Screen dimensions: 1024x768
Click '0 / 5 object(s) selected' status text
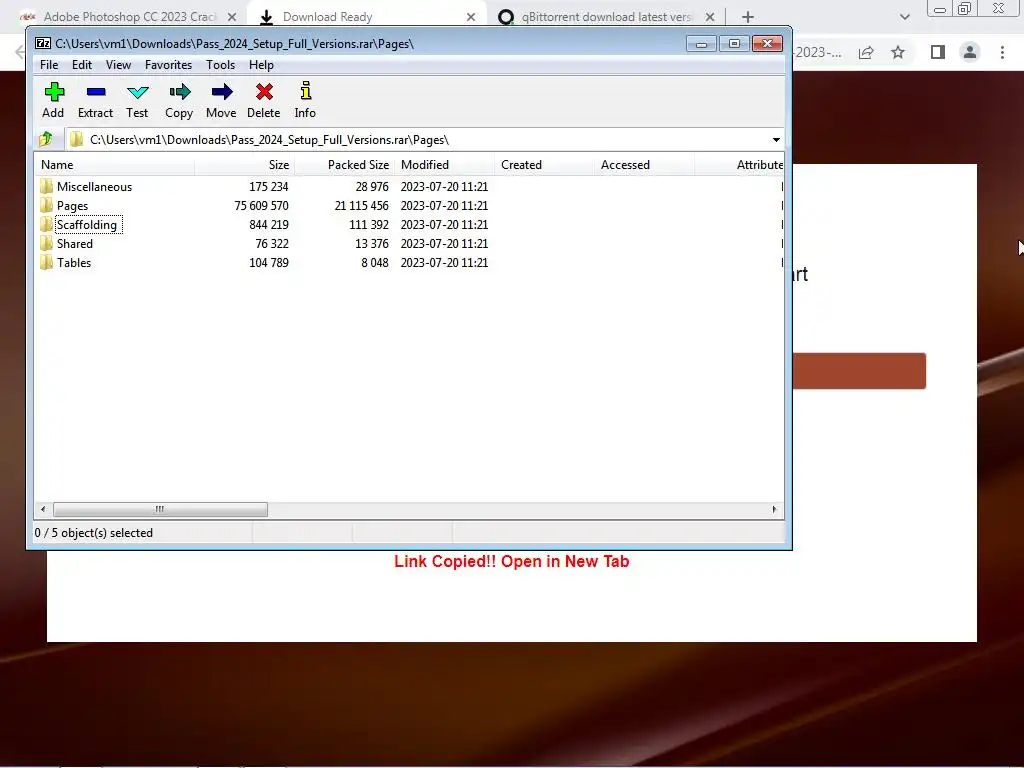pos(93,533)
